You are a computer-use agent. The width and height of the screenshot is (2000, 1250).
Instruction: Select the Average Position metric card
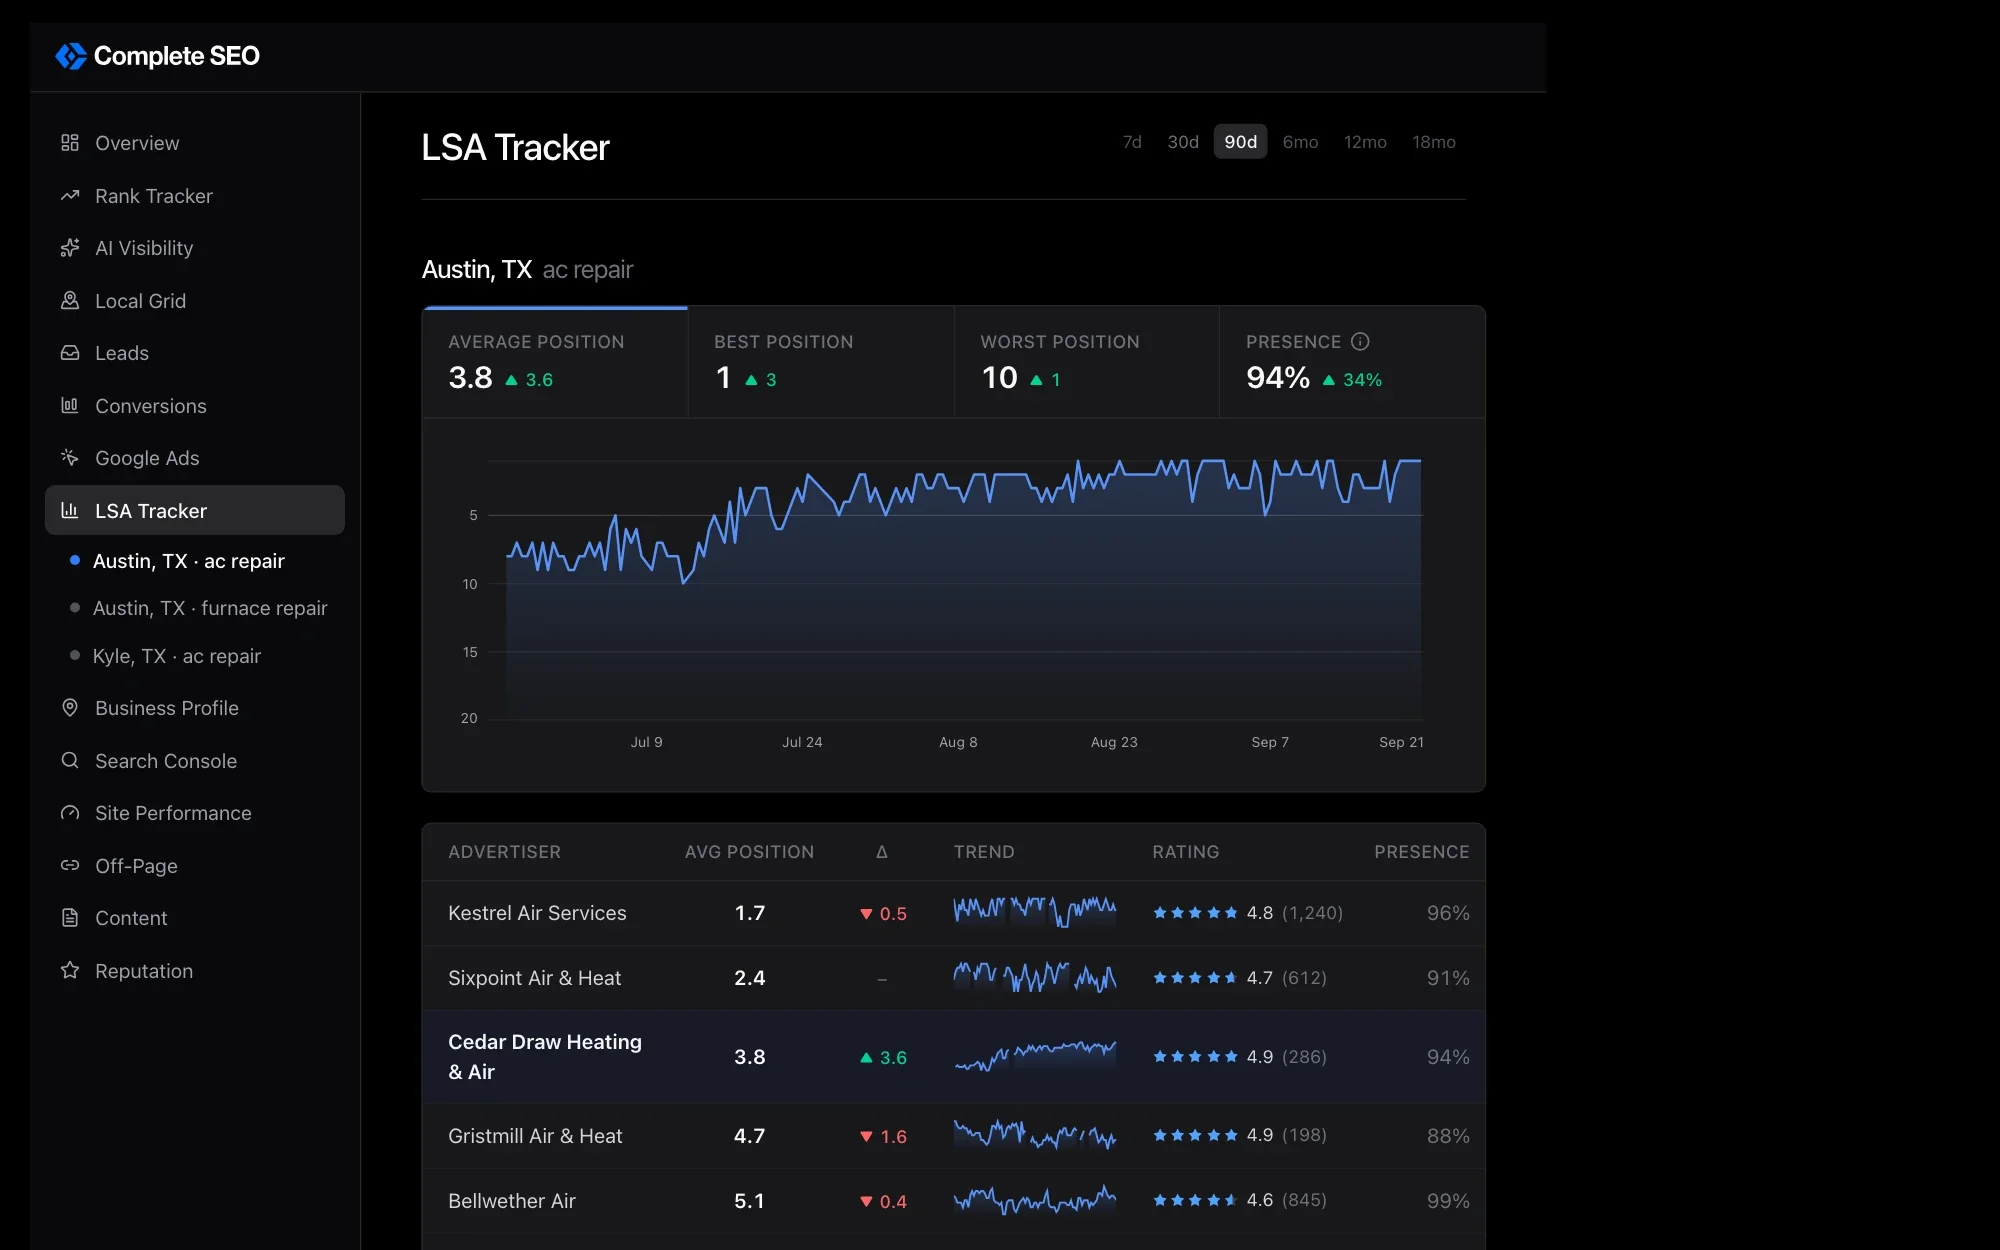pos(555,362)
